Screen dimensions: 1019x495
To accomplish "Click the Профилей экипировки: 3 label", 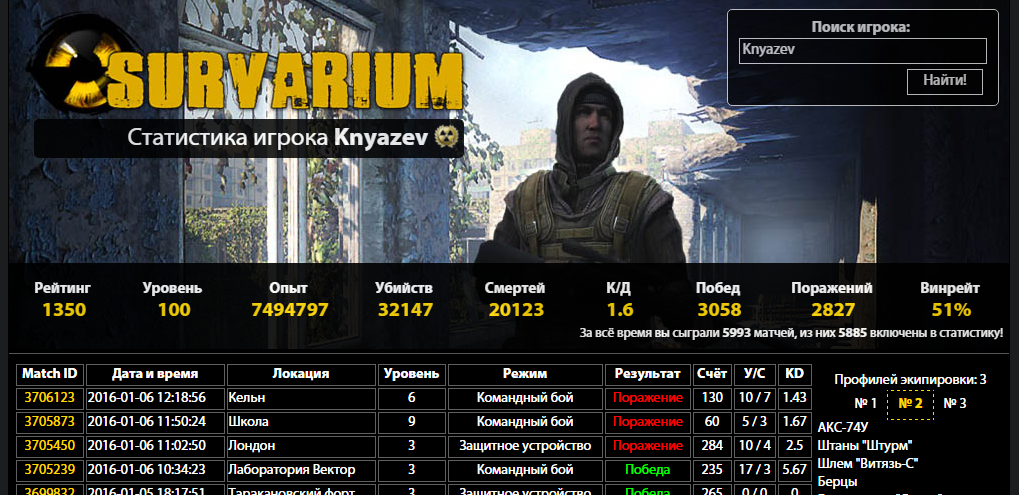I will coord(910,380).
